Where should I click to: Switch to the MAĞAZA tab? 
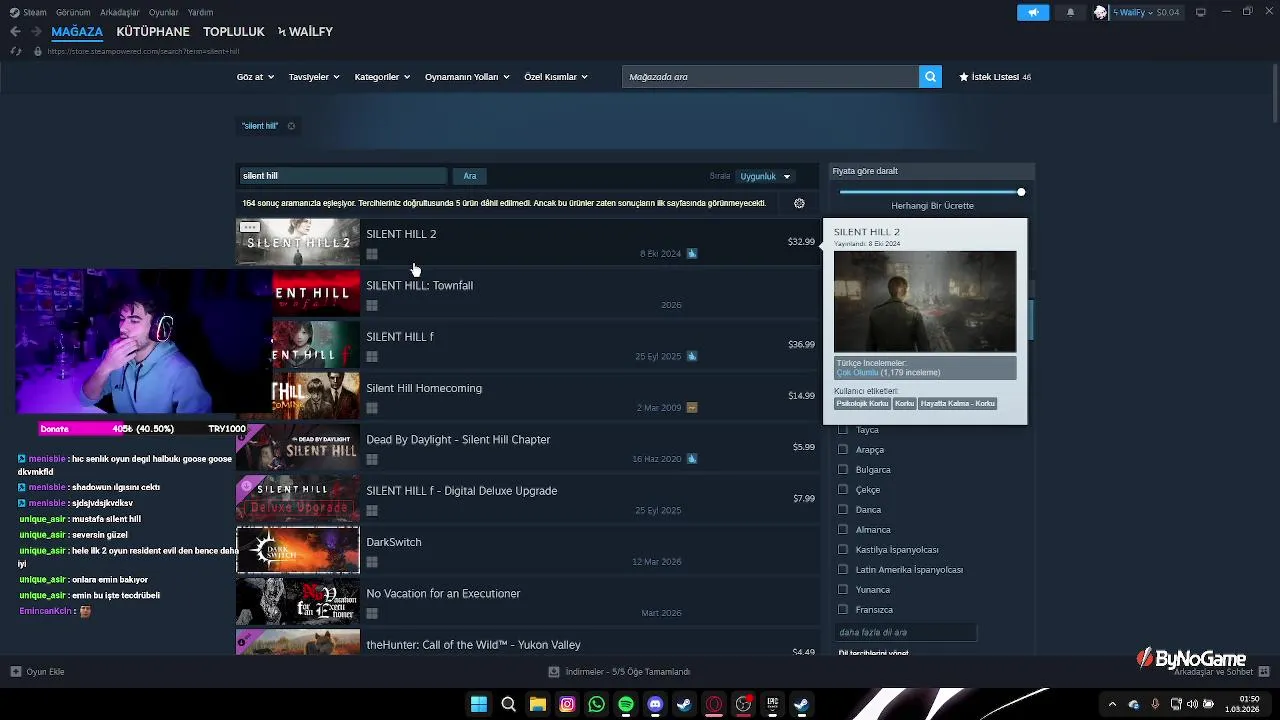click(x=77, y=32)
